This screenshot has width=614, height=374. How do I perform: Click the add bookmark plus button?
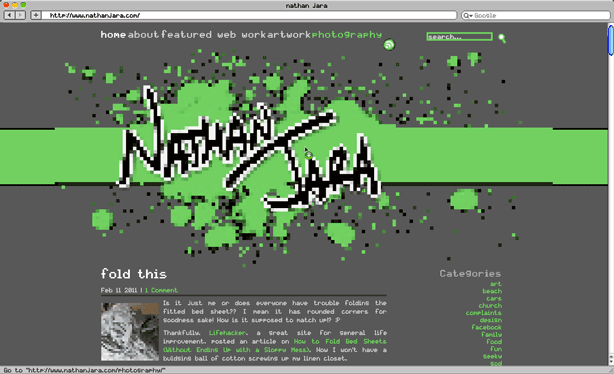tap(36, 15)
